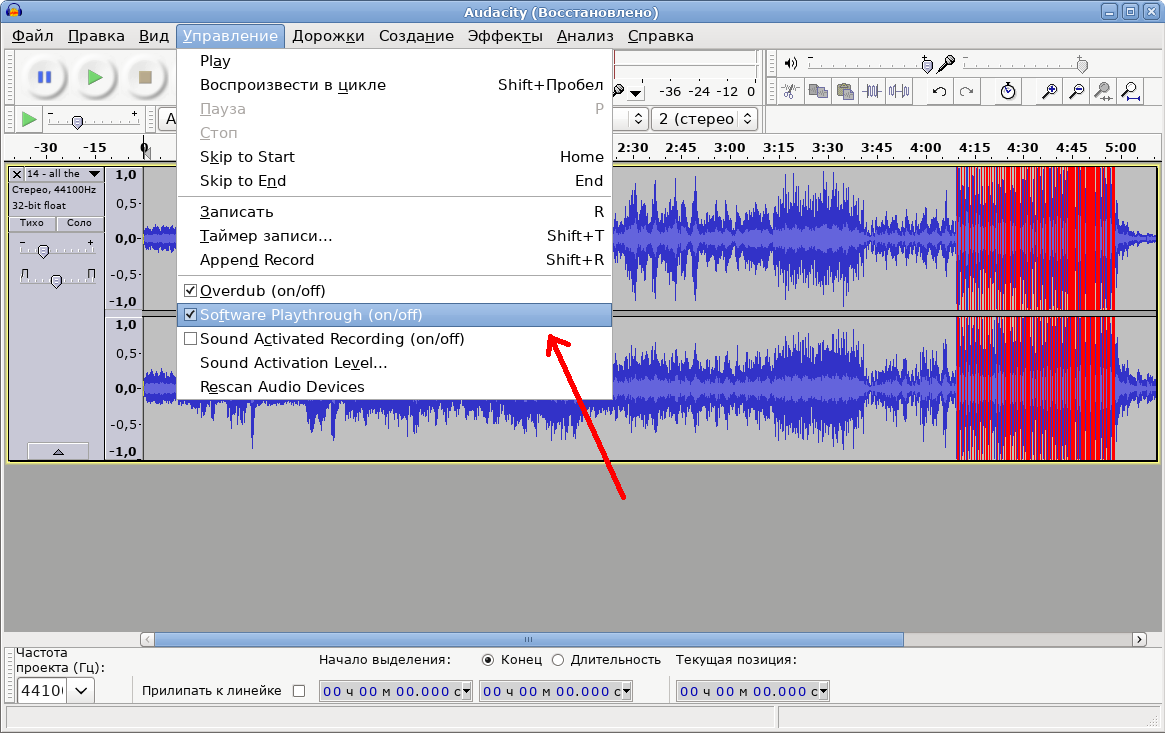Choose Таймер записи... menu entry

click(394, 236)
